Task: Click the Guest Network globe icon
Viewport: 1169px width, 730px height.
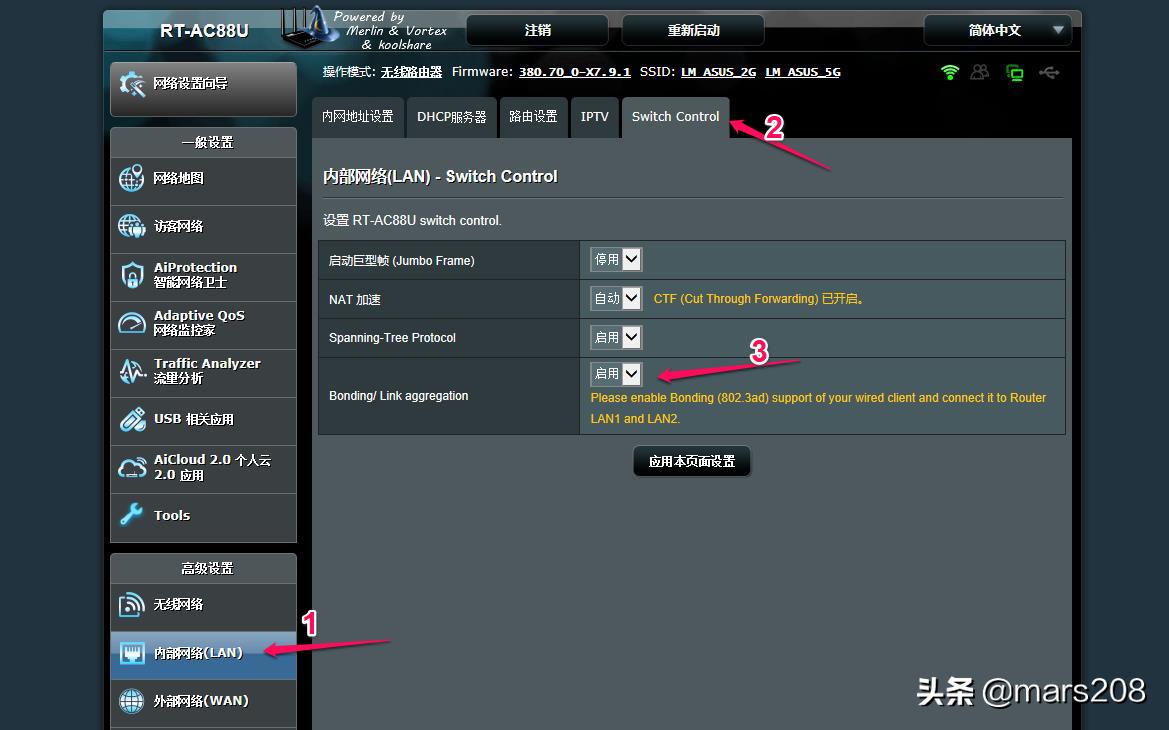Action: (x=131, y=226)
